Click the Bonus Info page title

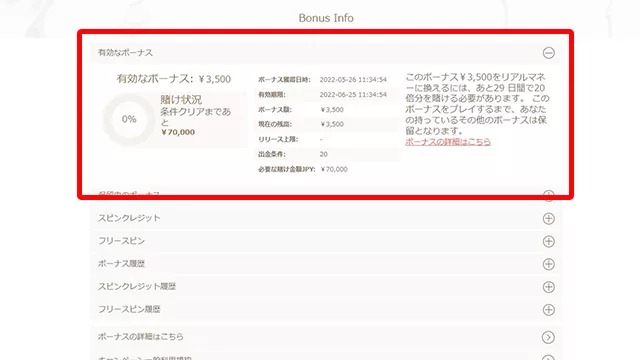[x=326, y=18]
